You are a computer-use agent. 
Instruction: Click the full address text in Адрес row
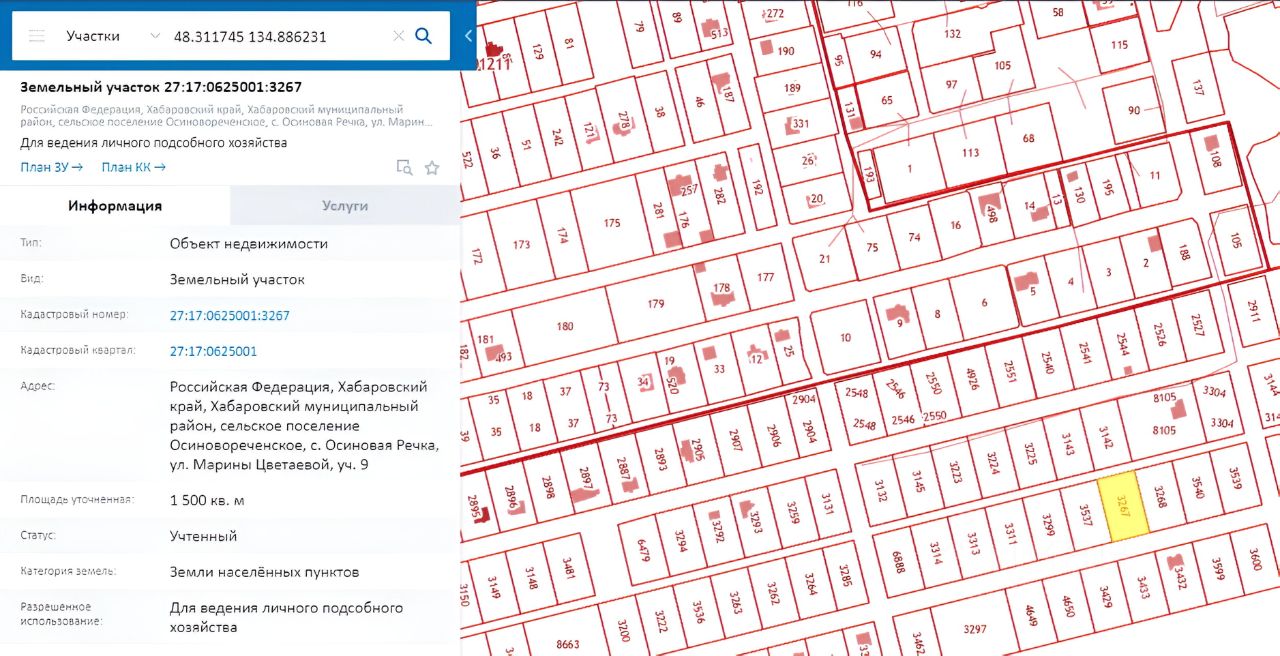point(305,425)
